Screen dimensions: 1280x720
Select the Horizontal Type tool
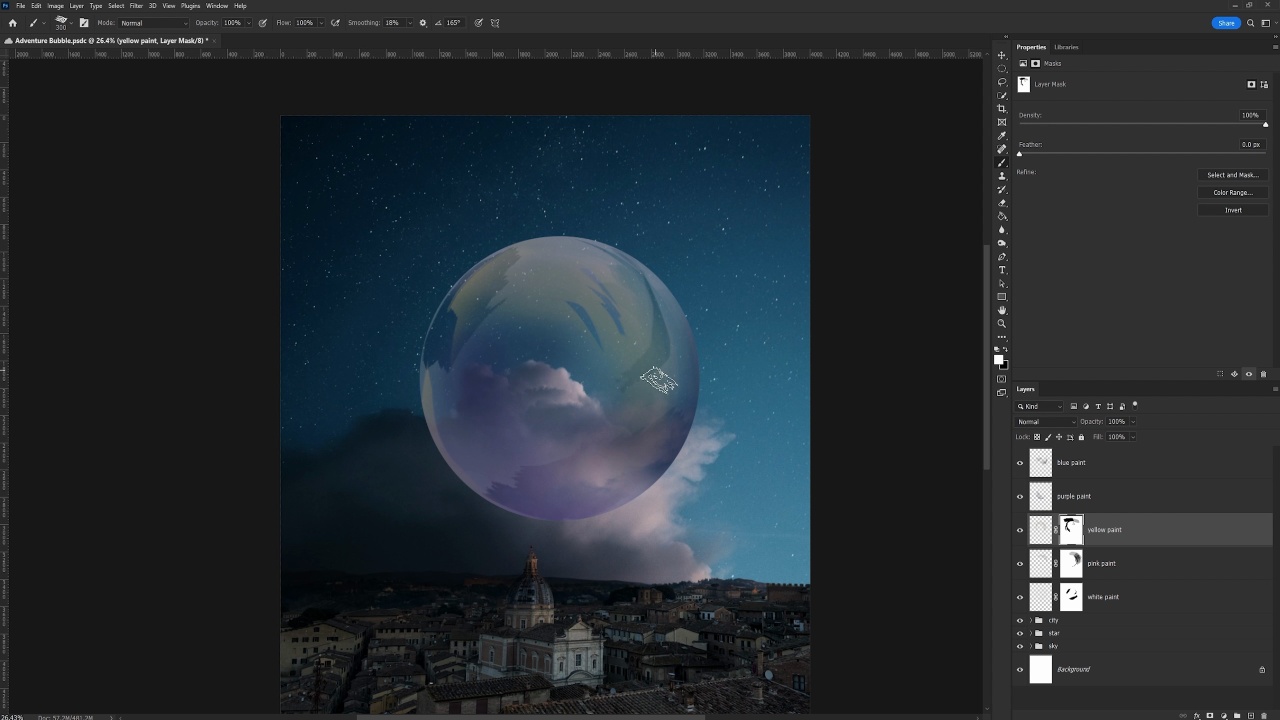[x=1002, y=270]
